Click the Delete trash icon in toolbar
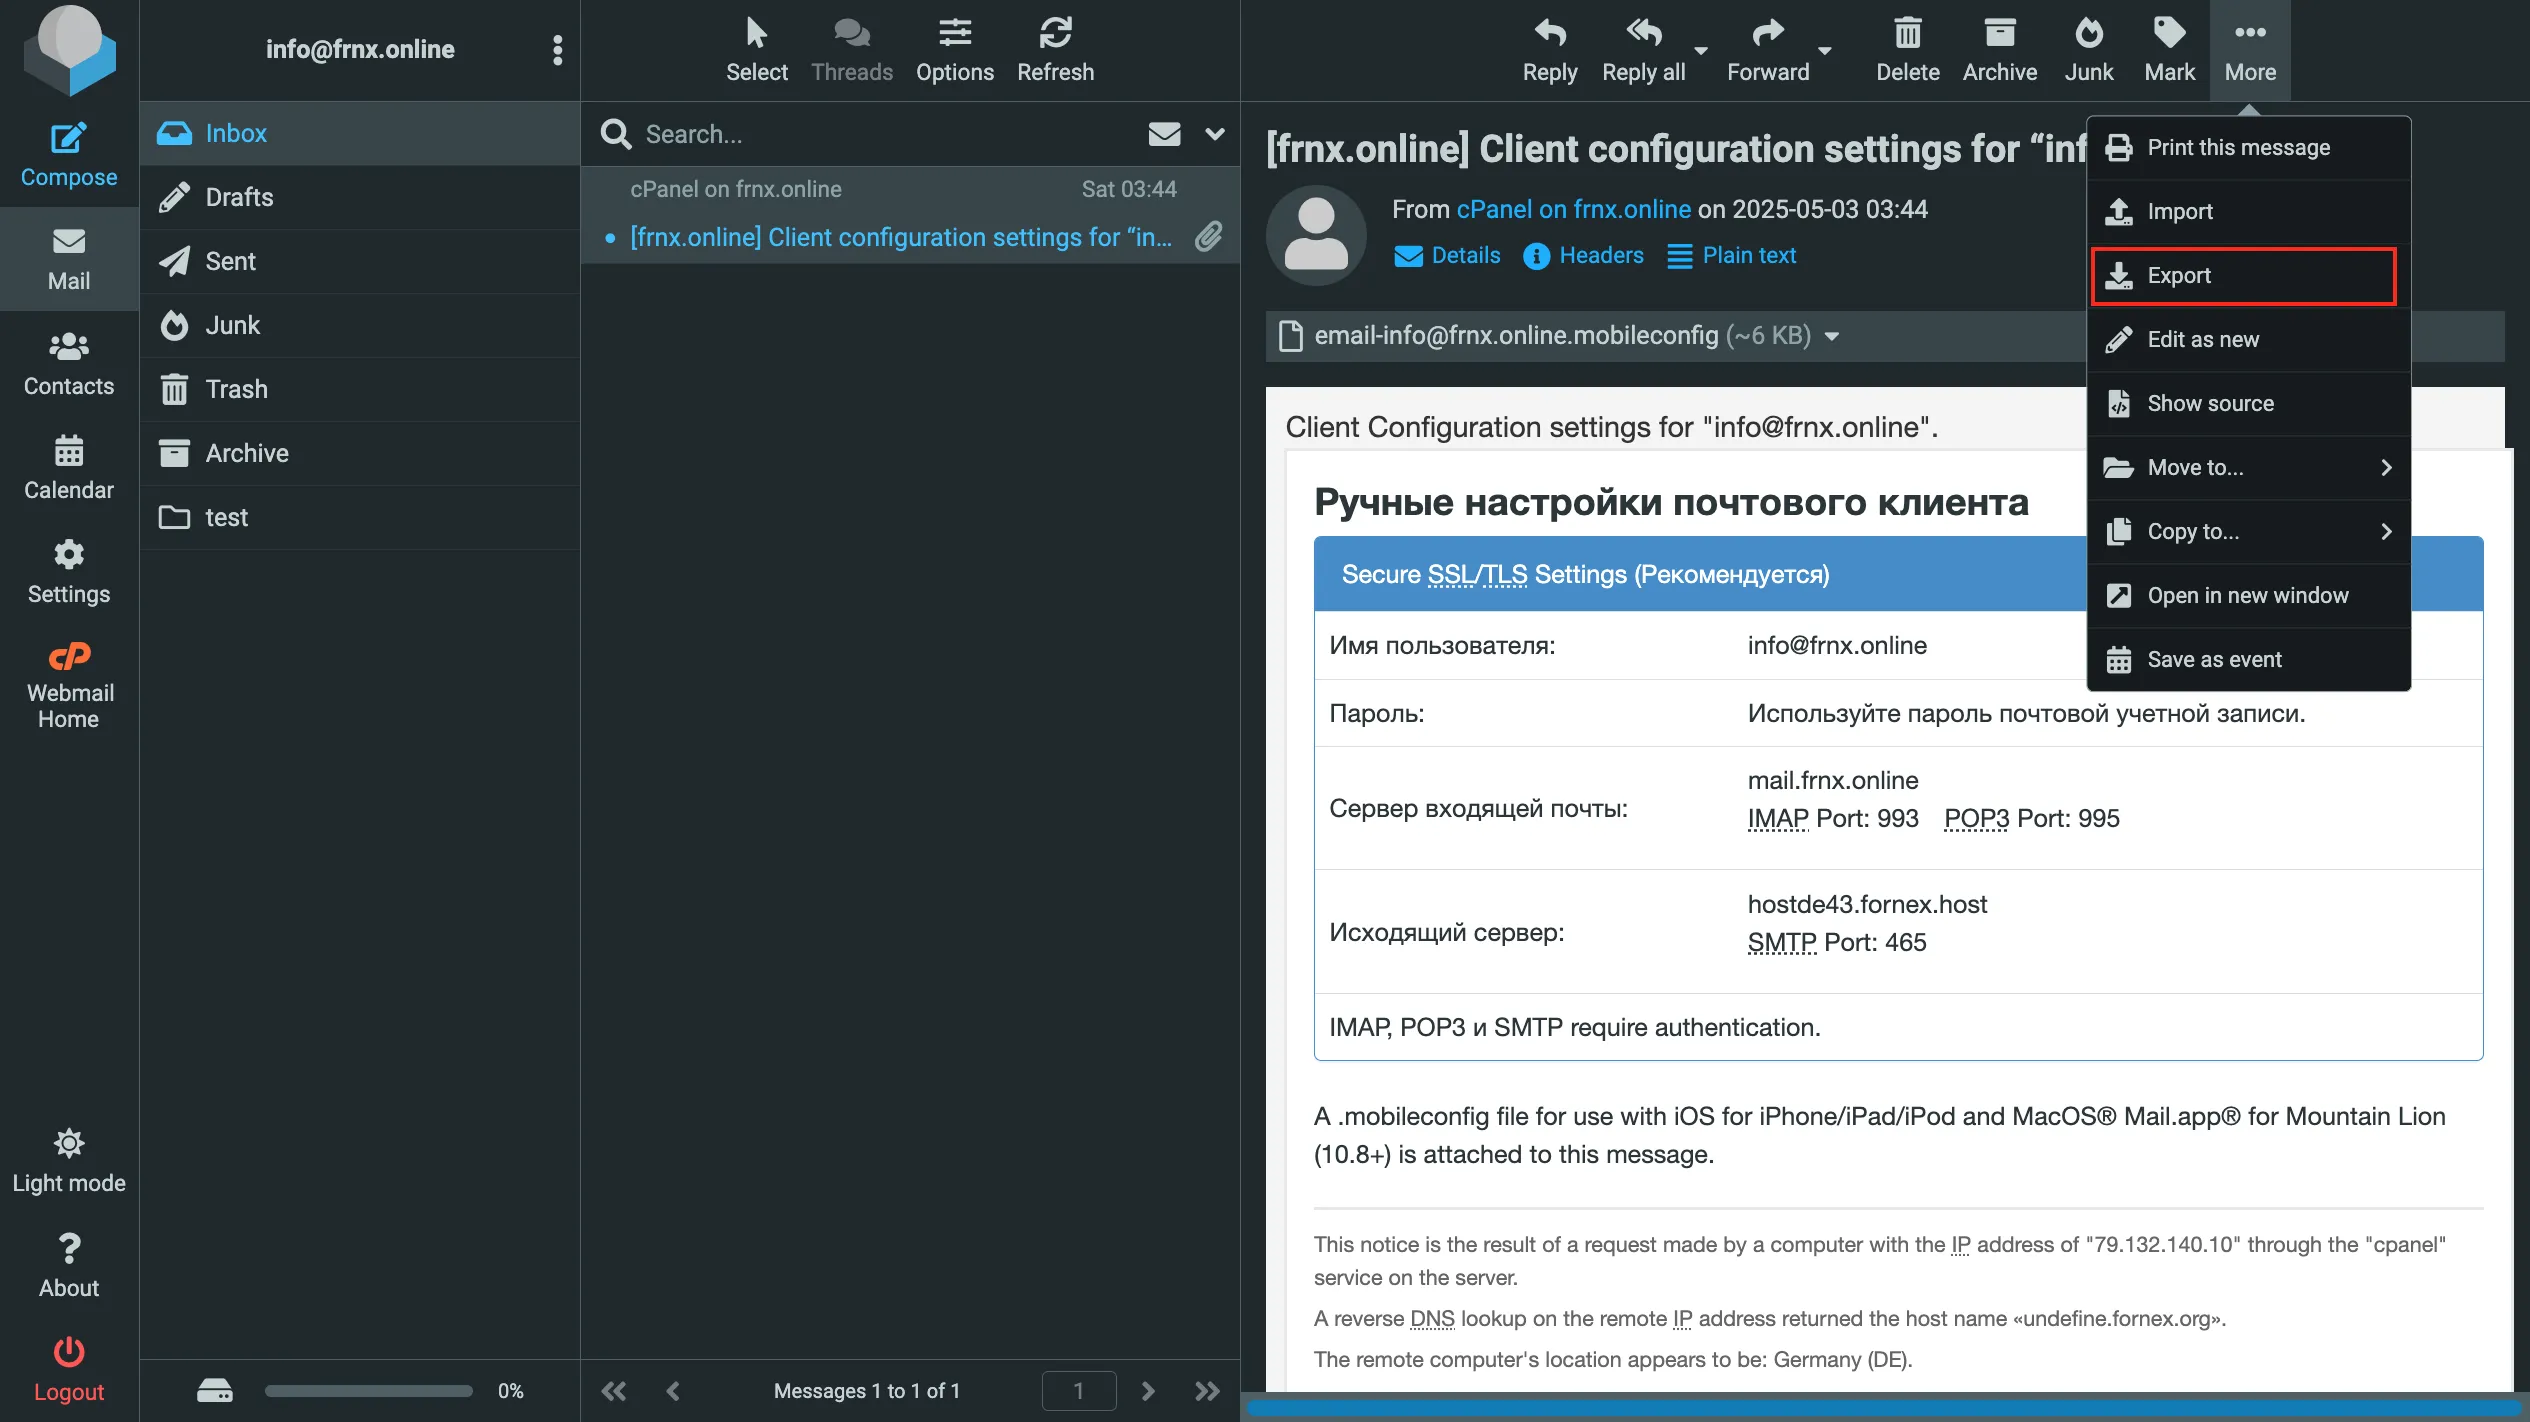The image size is (2530, 1422). [x=1907, y=34]
